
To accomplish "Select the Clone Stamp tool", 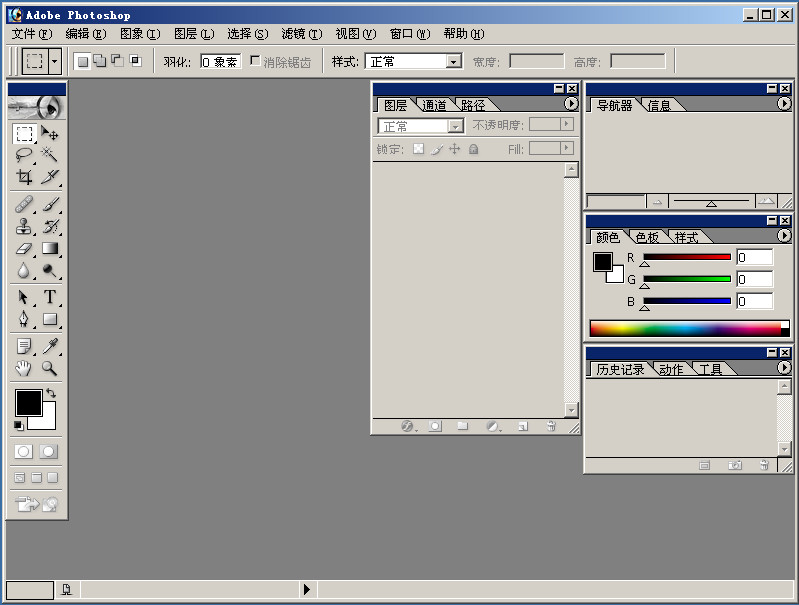I will [24, 226].
